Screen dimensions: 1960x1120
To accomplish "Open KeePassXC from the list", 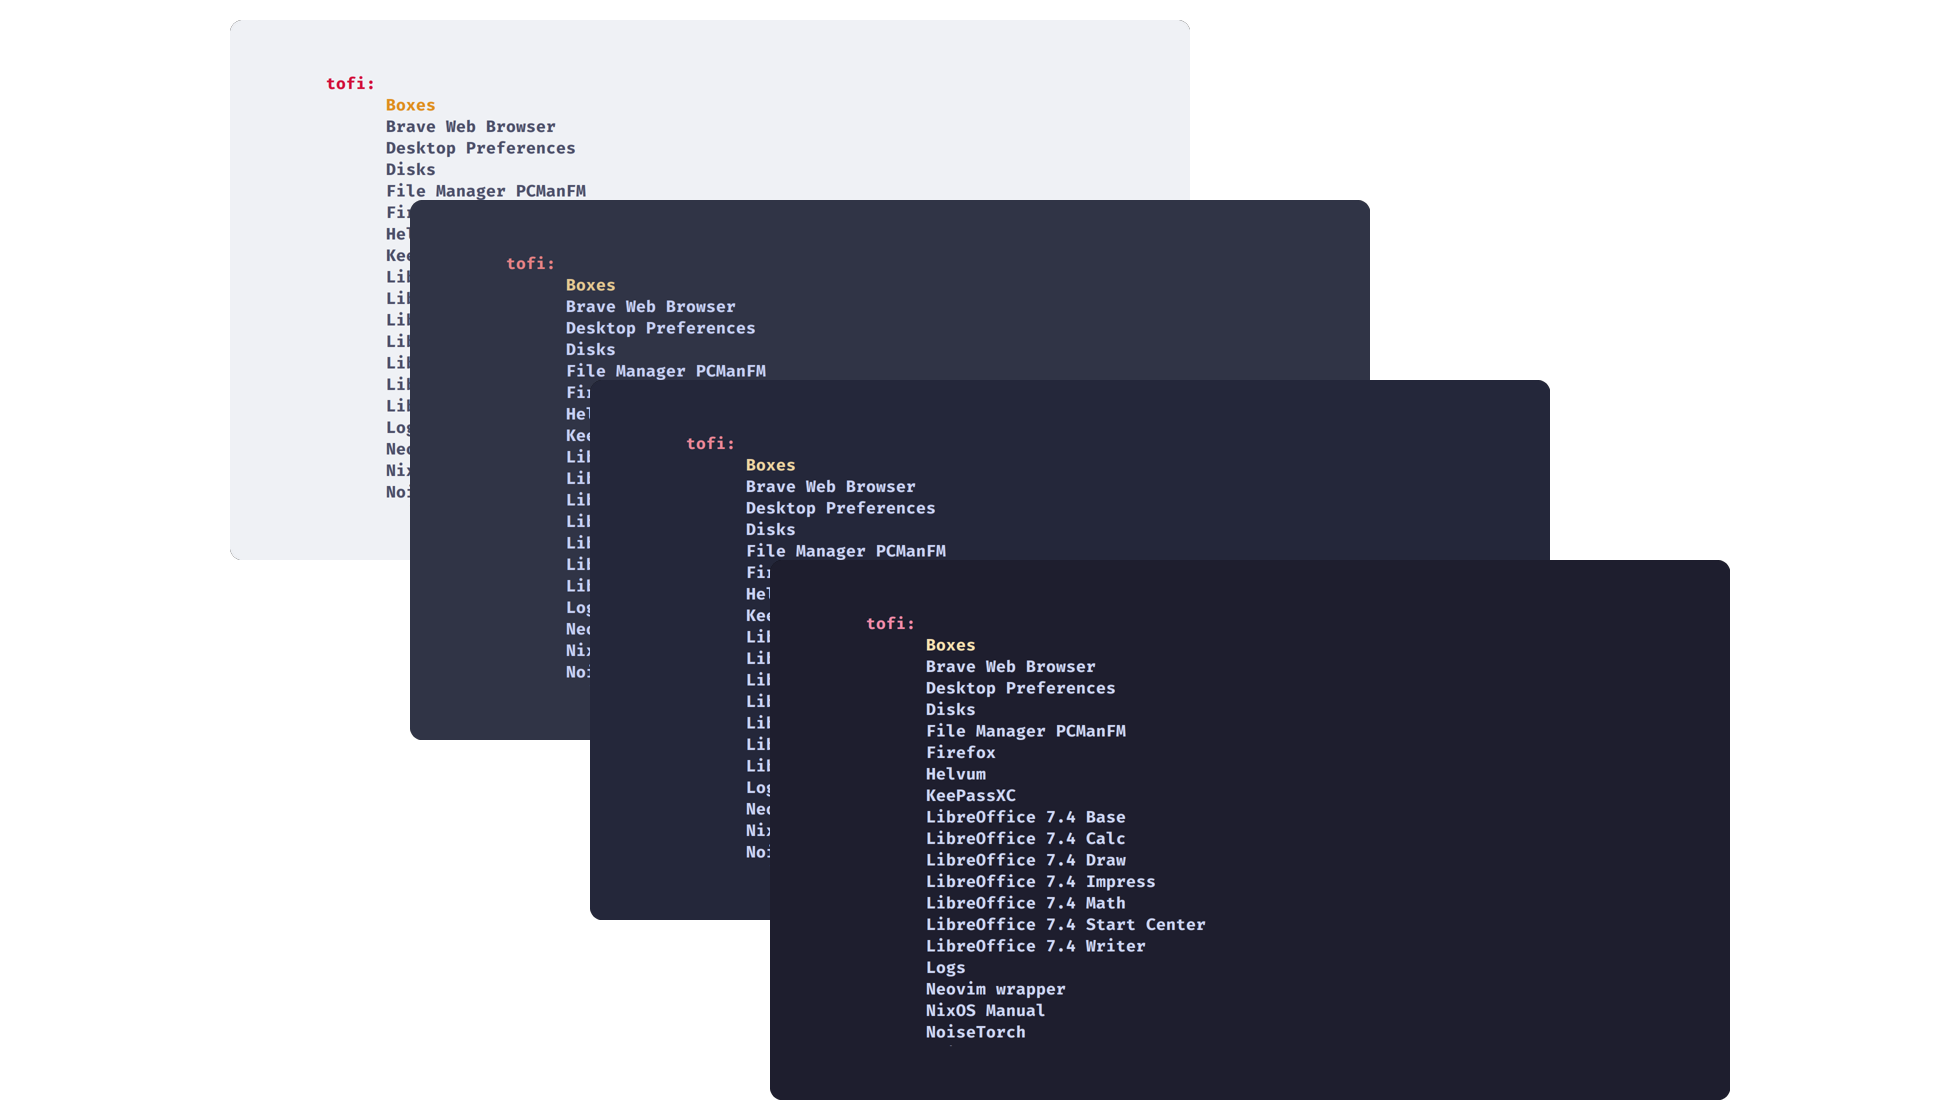I will (x=970, y=796).
